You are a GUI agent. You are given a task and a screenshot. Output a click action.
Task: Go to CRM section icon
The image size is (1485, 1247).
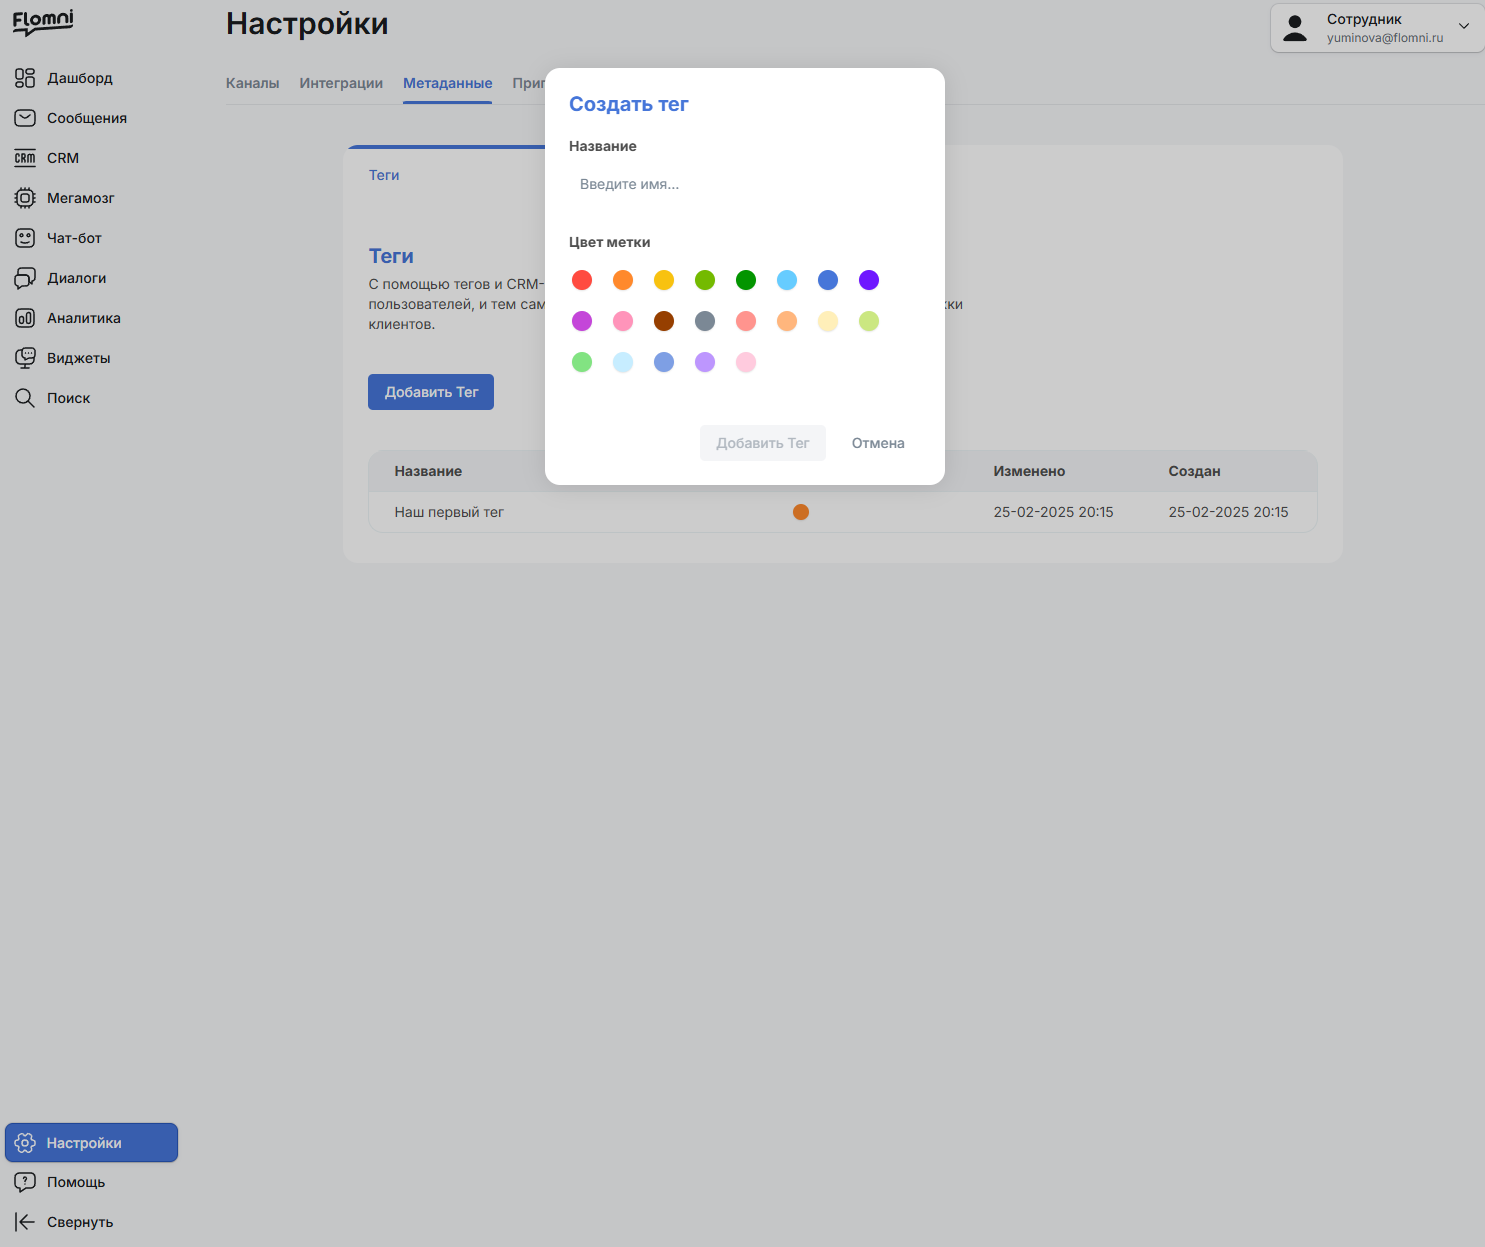[x=25, y=158]
